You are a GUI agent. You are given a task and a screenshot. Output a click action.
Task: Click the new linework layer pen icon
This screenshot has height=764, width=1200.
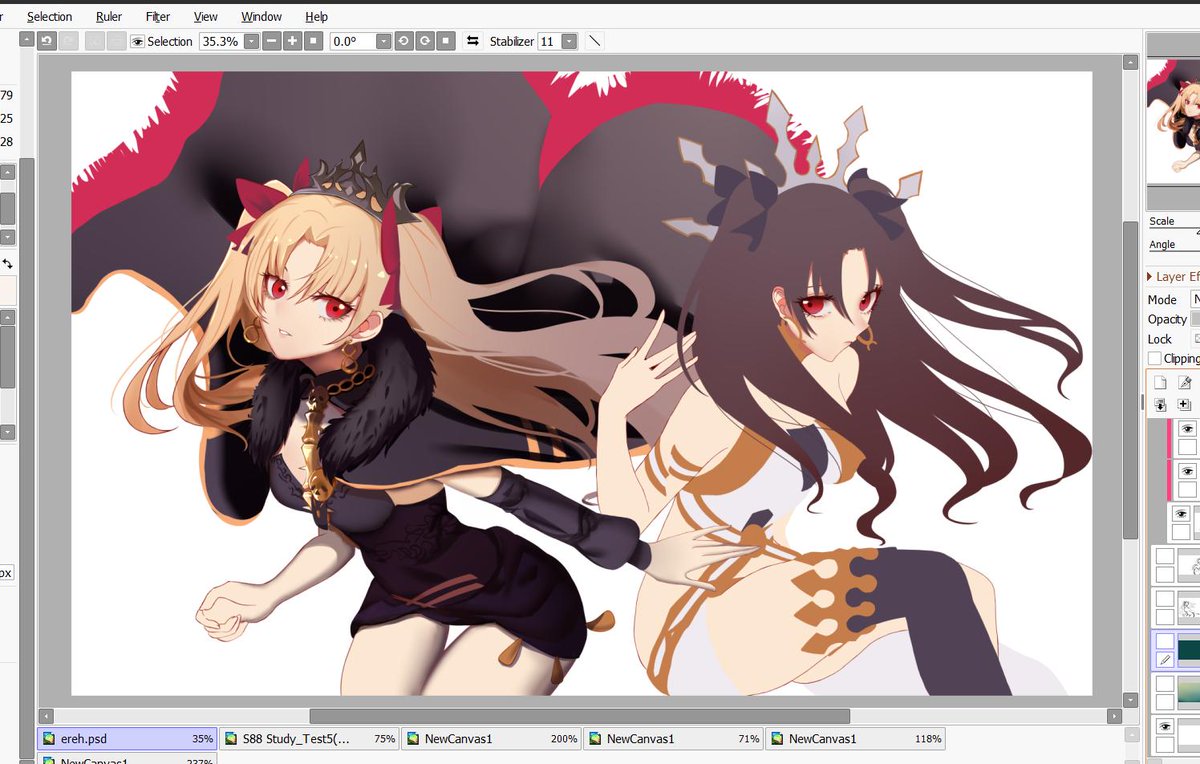pyautogui.click(x=1185, y=382)
